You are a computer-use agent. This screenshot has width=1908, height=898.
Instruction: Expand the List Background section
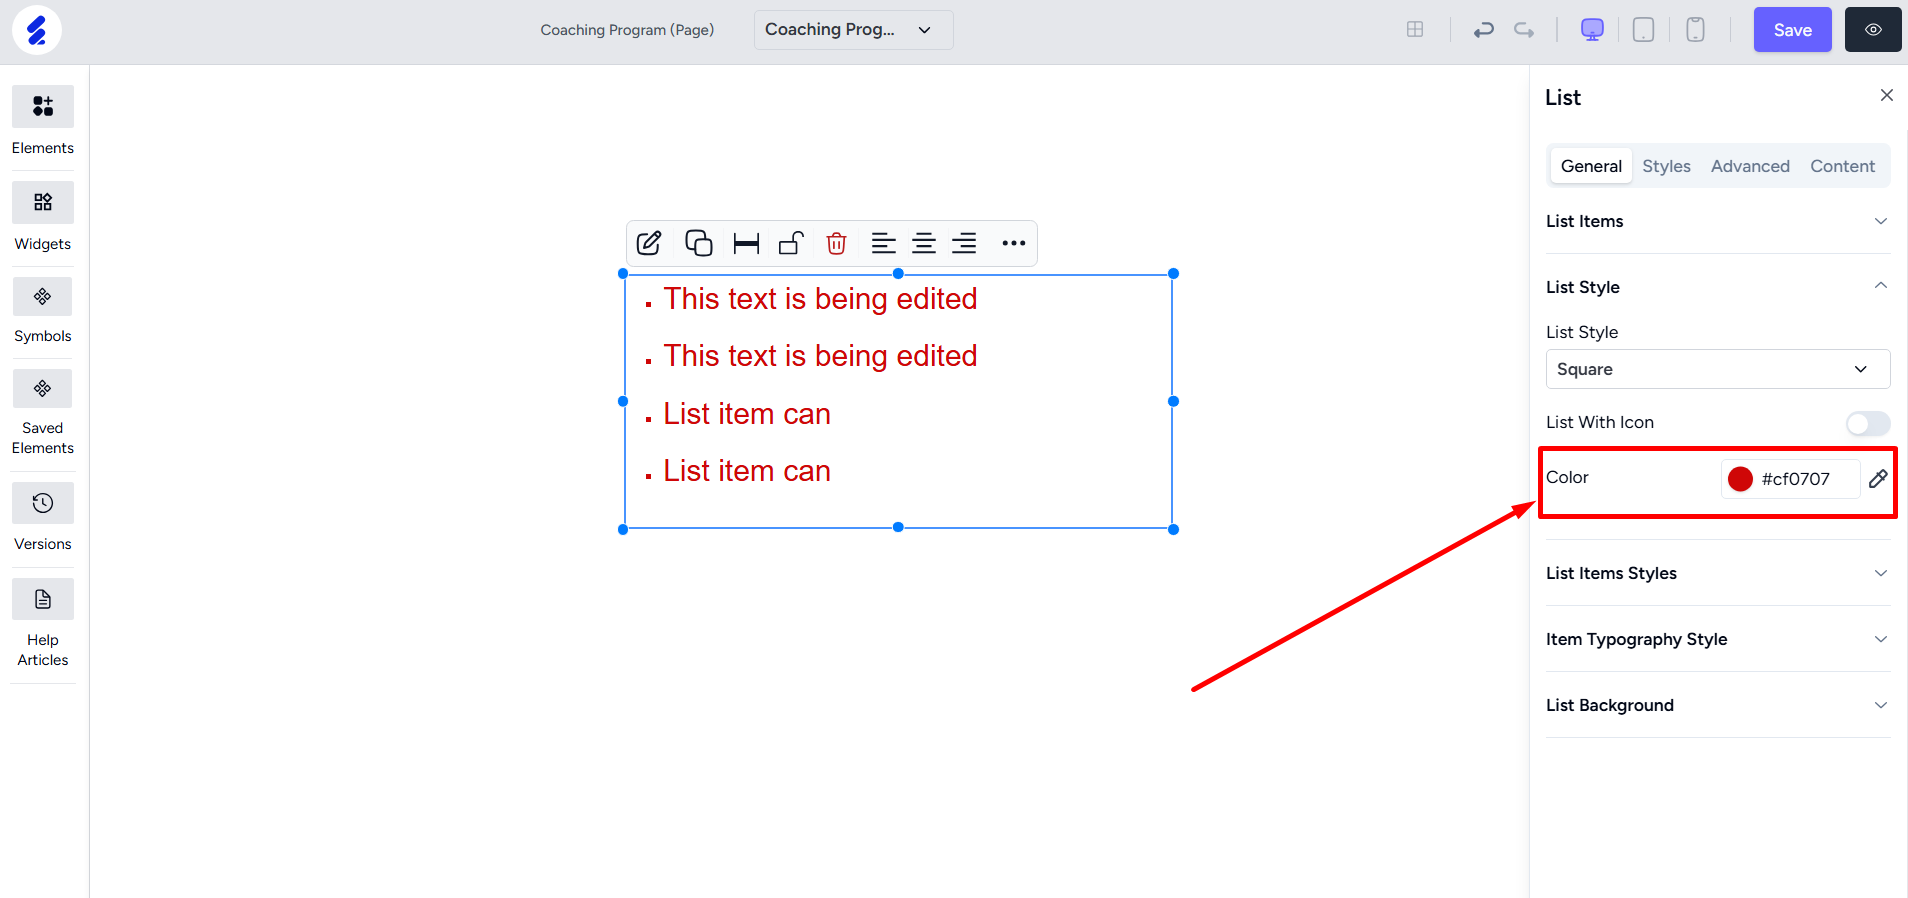[1718, 705]
